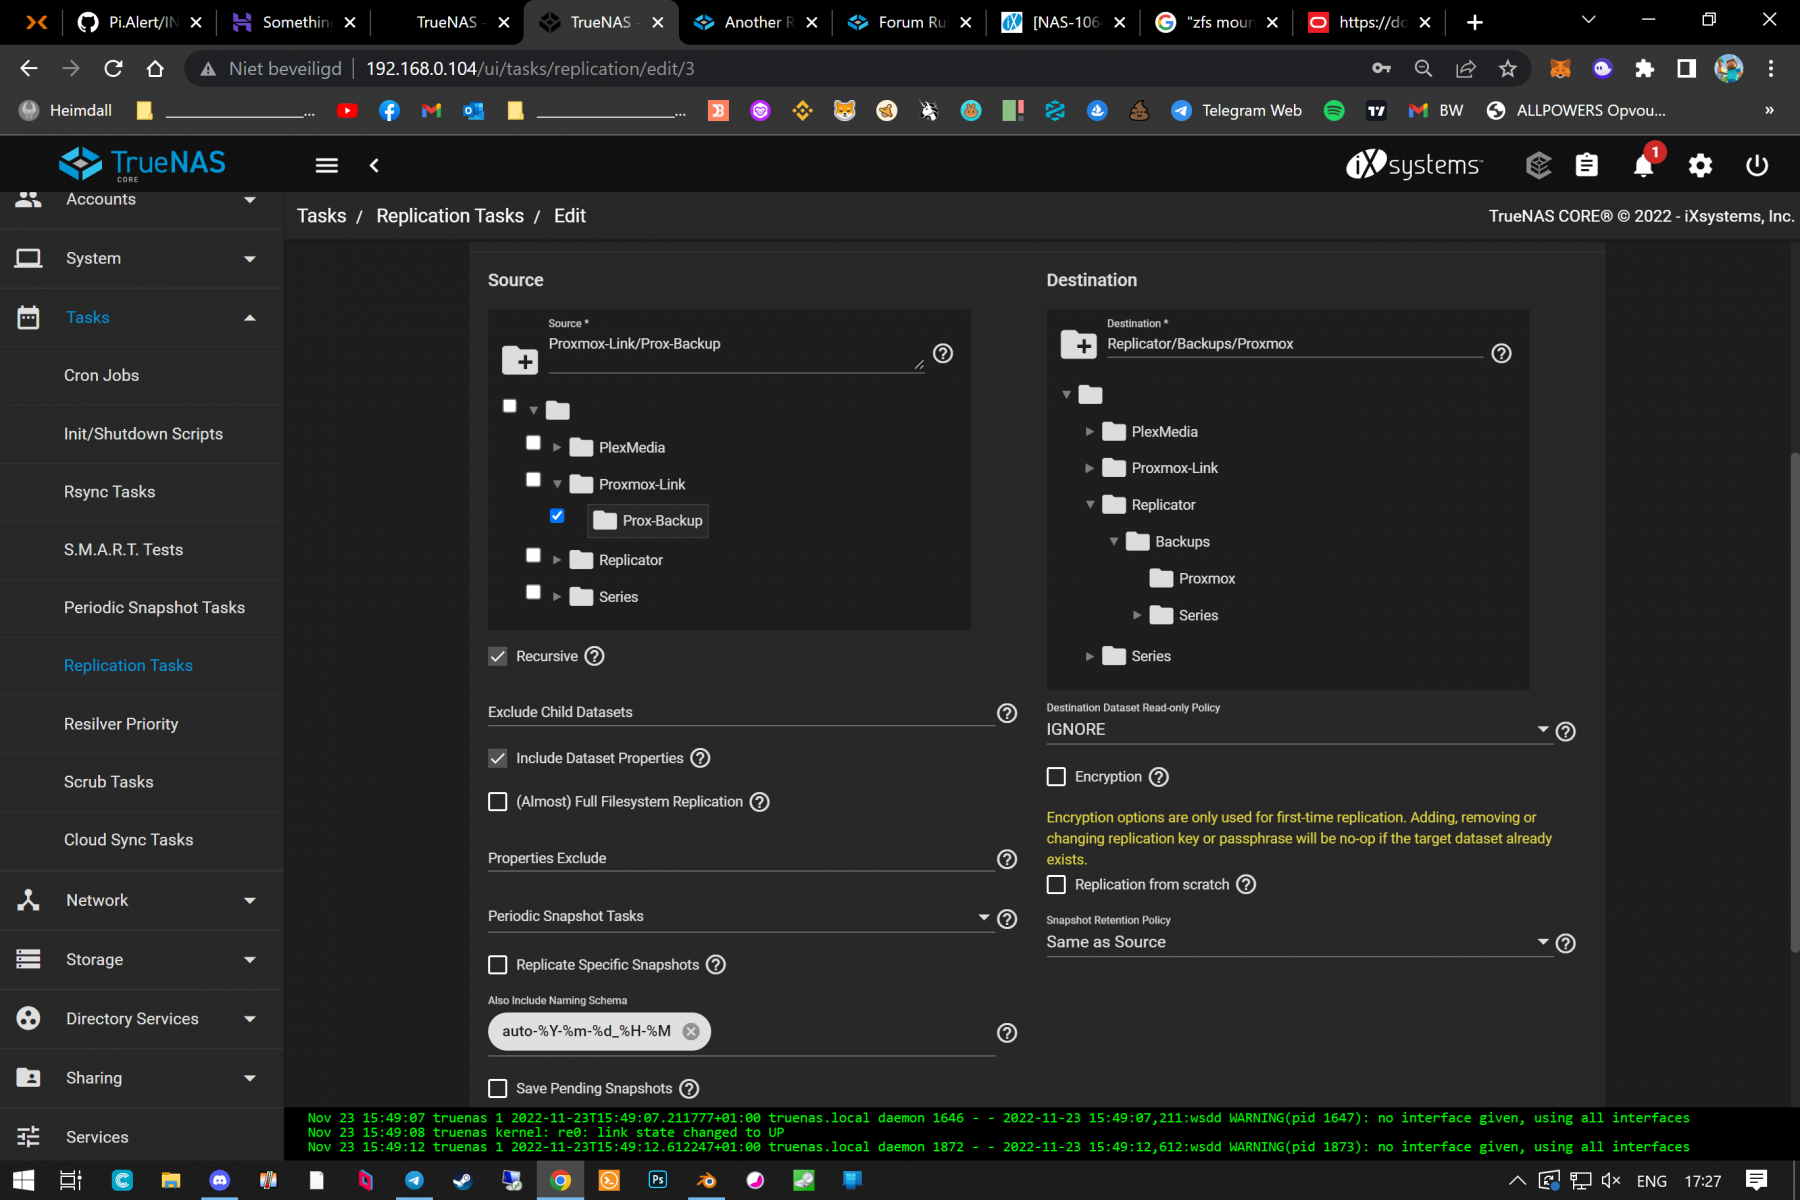The width and height of the screenshot is (1800, 1200).
Task: Open Snapshot Retention Policy dropdown
Action: point(1298,942)
